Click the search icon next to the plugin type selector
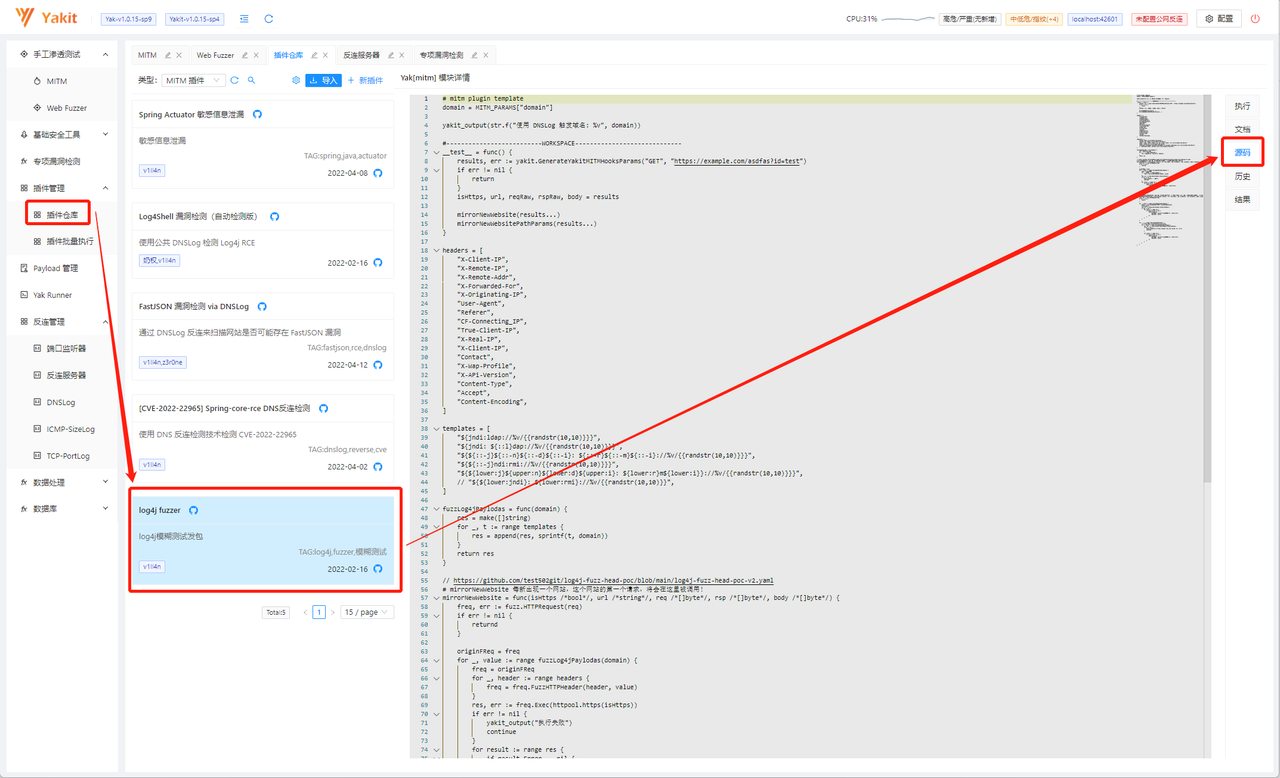The width and height of the screenshot is (1280, 778). coord(251,80)
